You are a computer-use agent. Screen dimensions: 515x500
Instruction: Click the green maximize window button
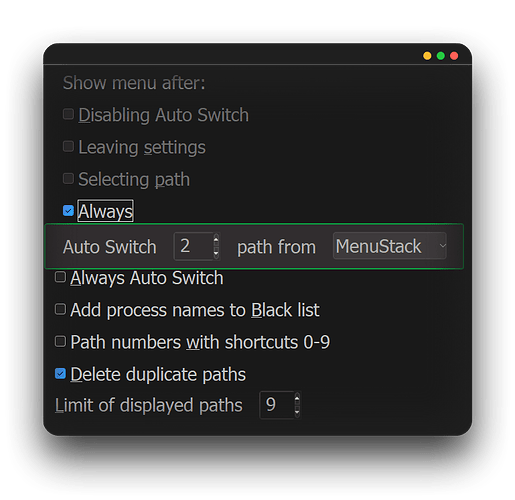coord(440,56)
